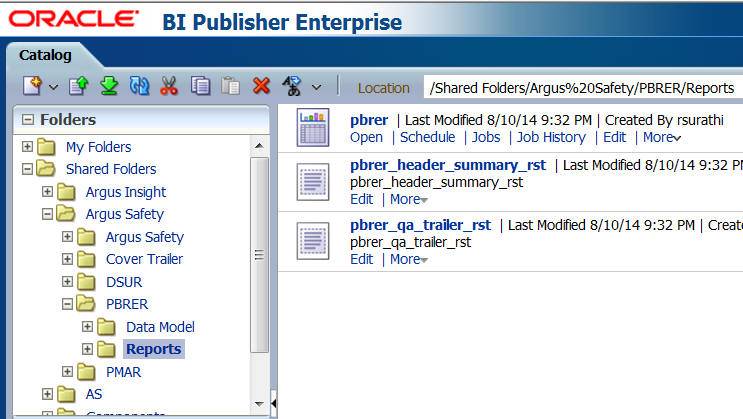The height and width of the screenshot is (419, 743).
Task: Click the PMAR folder icon
Action: point(86,372)
